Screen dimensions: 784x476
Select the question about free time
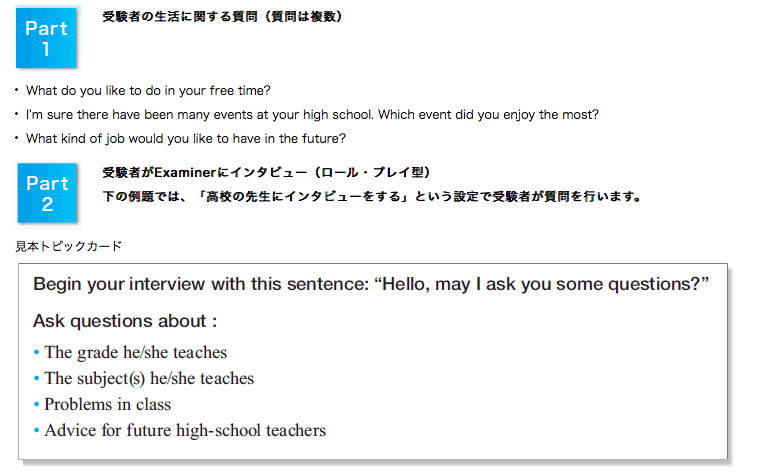point(148,90)
